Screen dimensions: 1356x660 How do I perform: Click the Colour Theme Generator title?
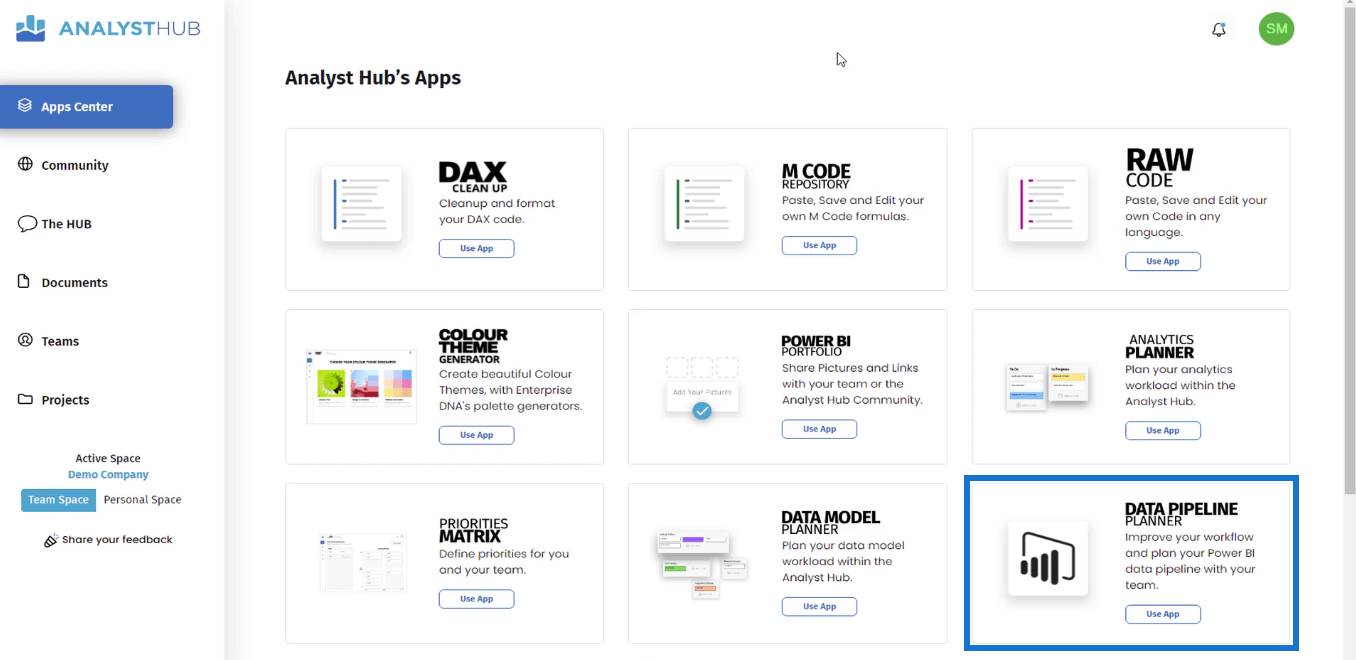[473, 346]
